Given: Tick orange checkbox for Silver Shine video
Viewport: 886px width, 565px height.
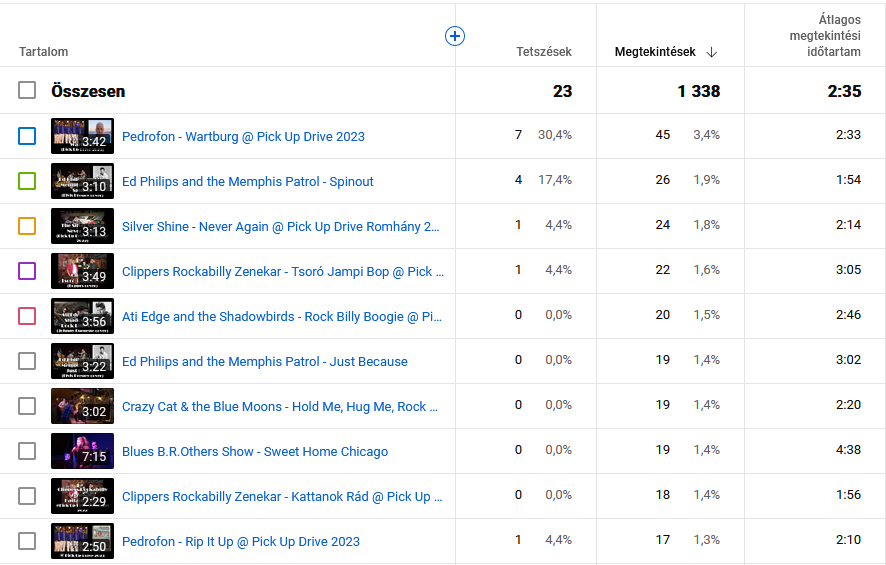Looking at the screenshot, I should coord(27,226).
